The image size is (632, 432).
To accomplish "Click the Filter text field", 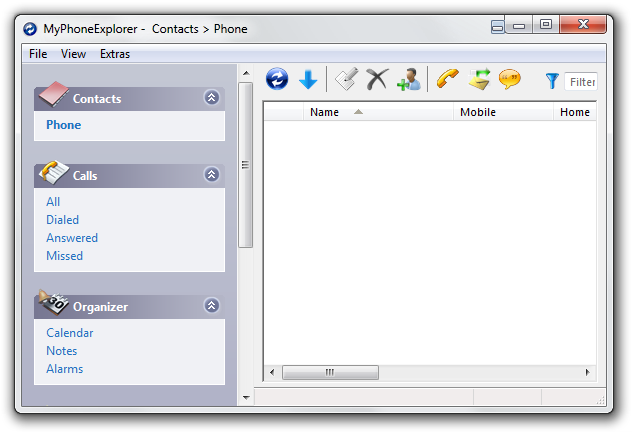I will tap(581, 82).
